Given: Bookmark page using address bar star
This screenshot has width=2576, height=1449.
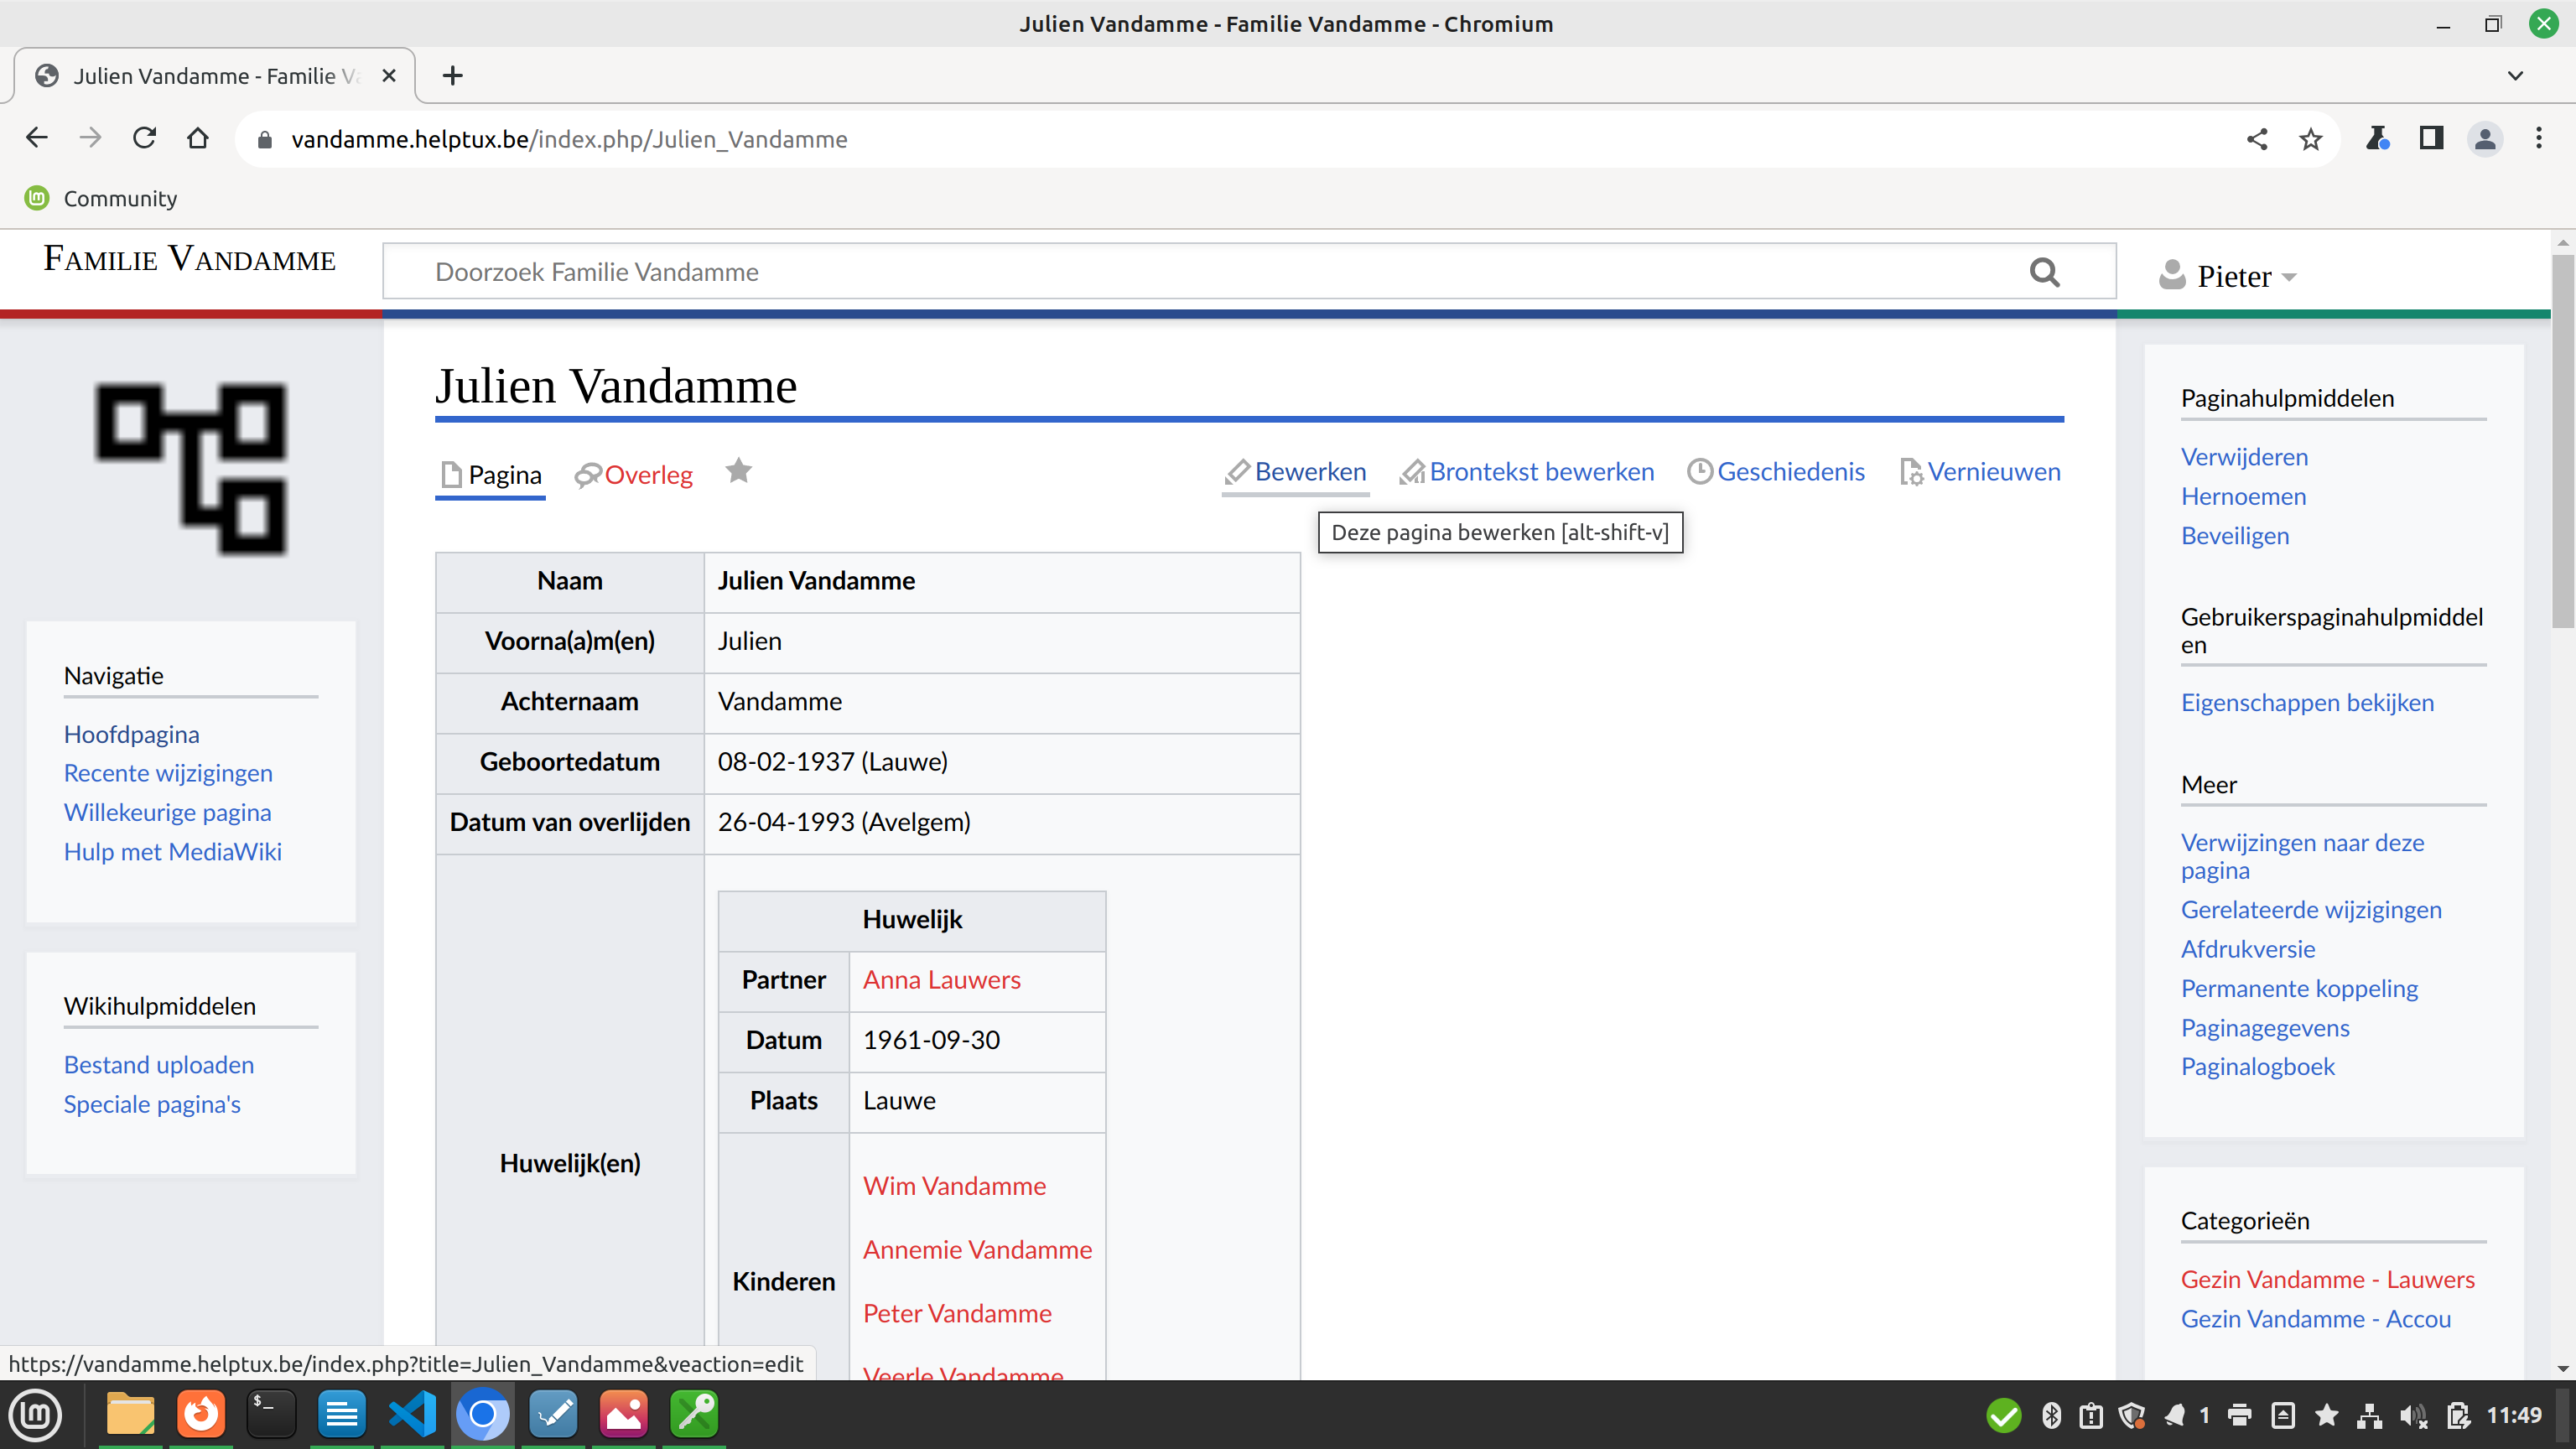Looking at the screenshot, I should (2310, 139).
